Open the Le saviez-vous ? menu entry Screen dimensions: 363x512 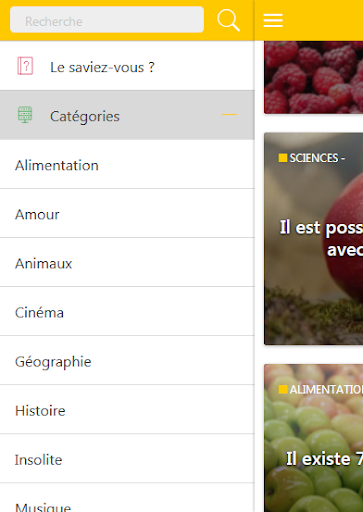pyautogui.click(x=127, y=66)
